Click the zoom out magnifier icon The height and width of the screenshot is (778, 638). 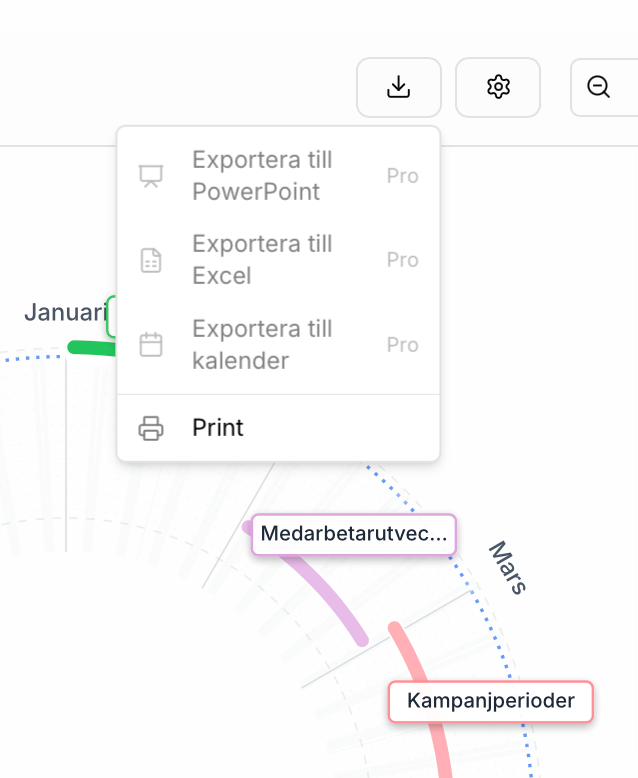[600, 87]
